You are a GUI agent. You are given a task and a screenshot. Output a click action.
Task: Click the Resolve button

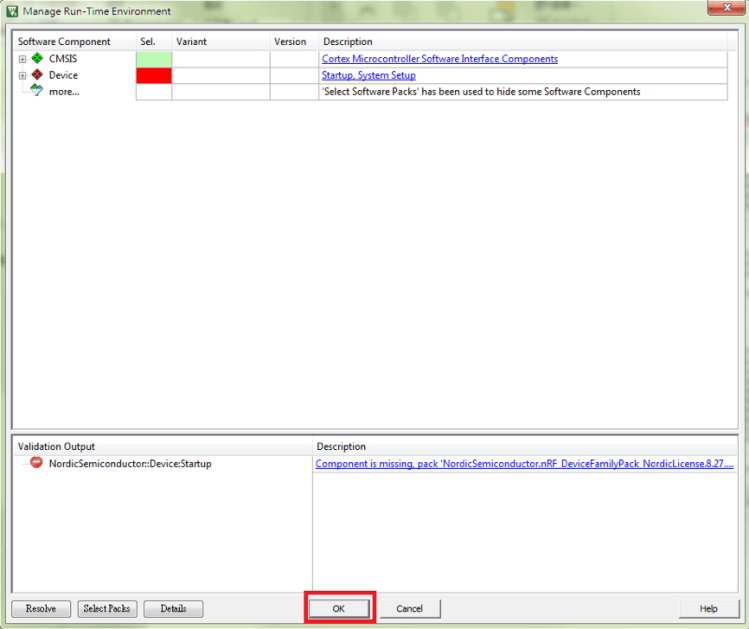click(41, 608)
